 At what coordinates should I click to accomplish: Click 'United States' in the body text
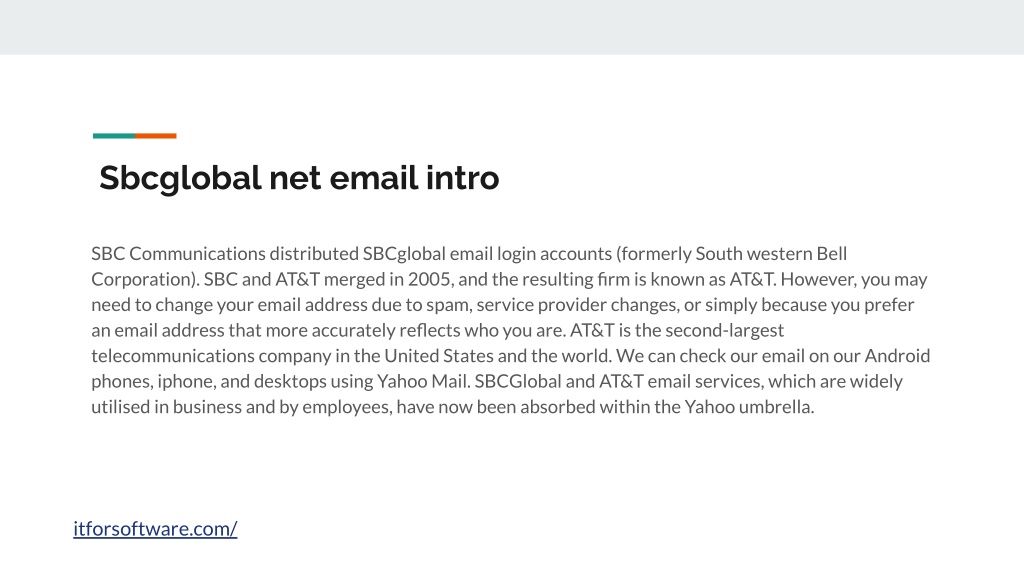[438, 355]
